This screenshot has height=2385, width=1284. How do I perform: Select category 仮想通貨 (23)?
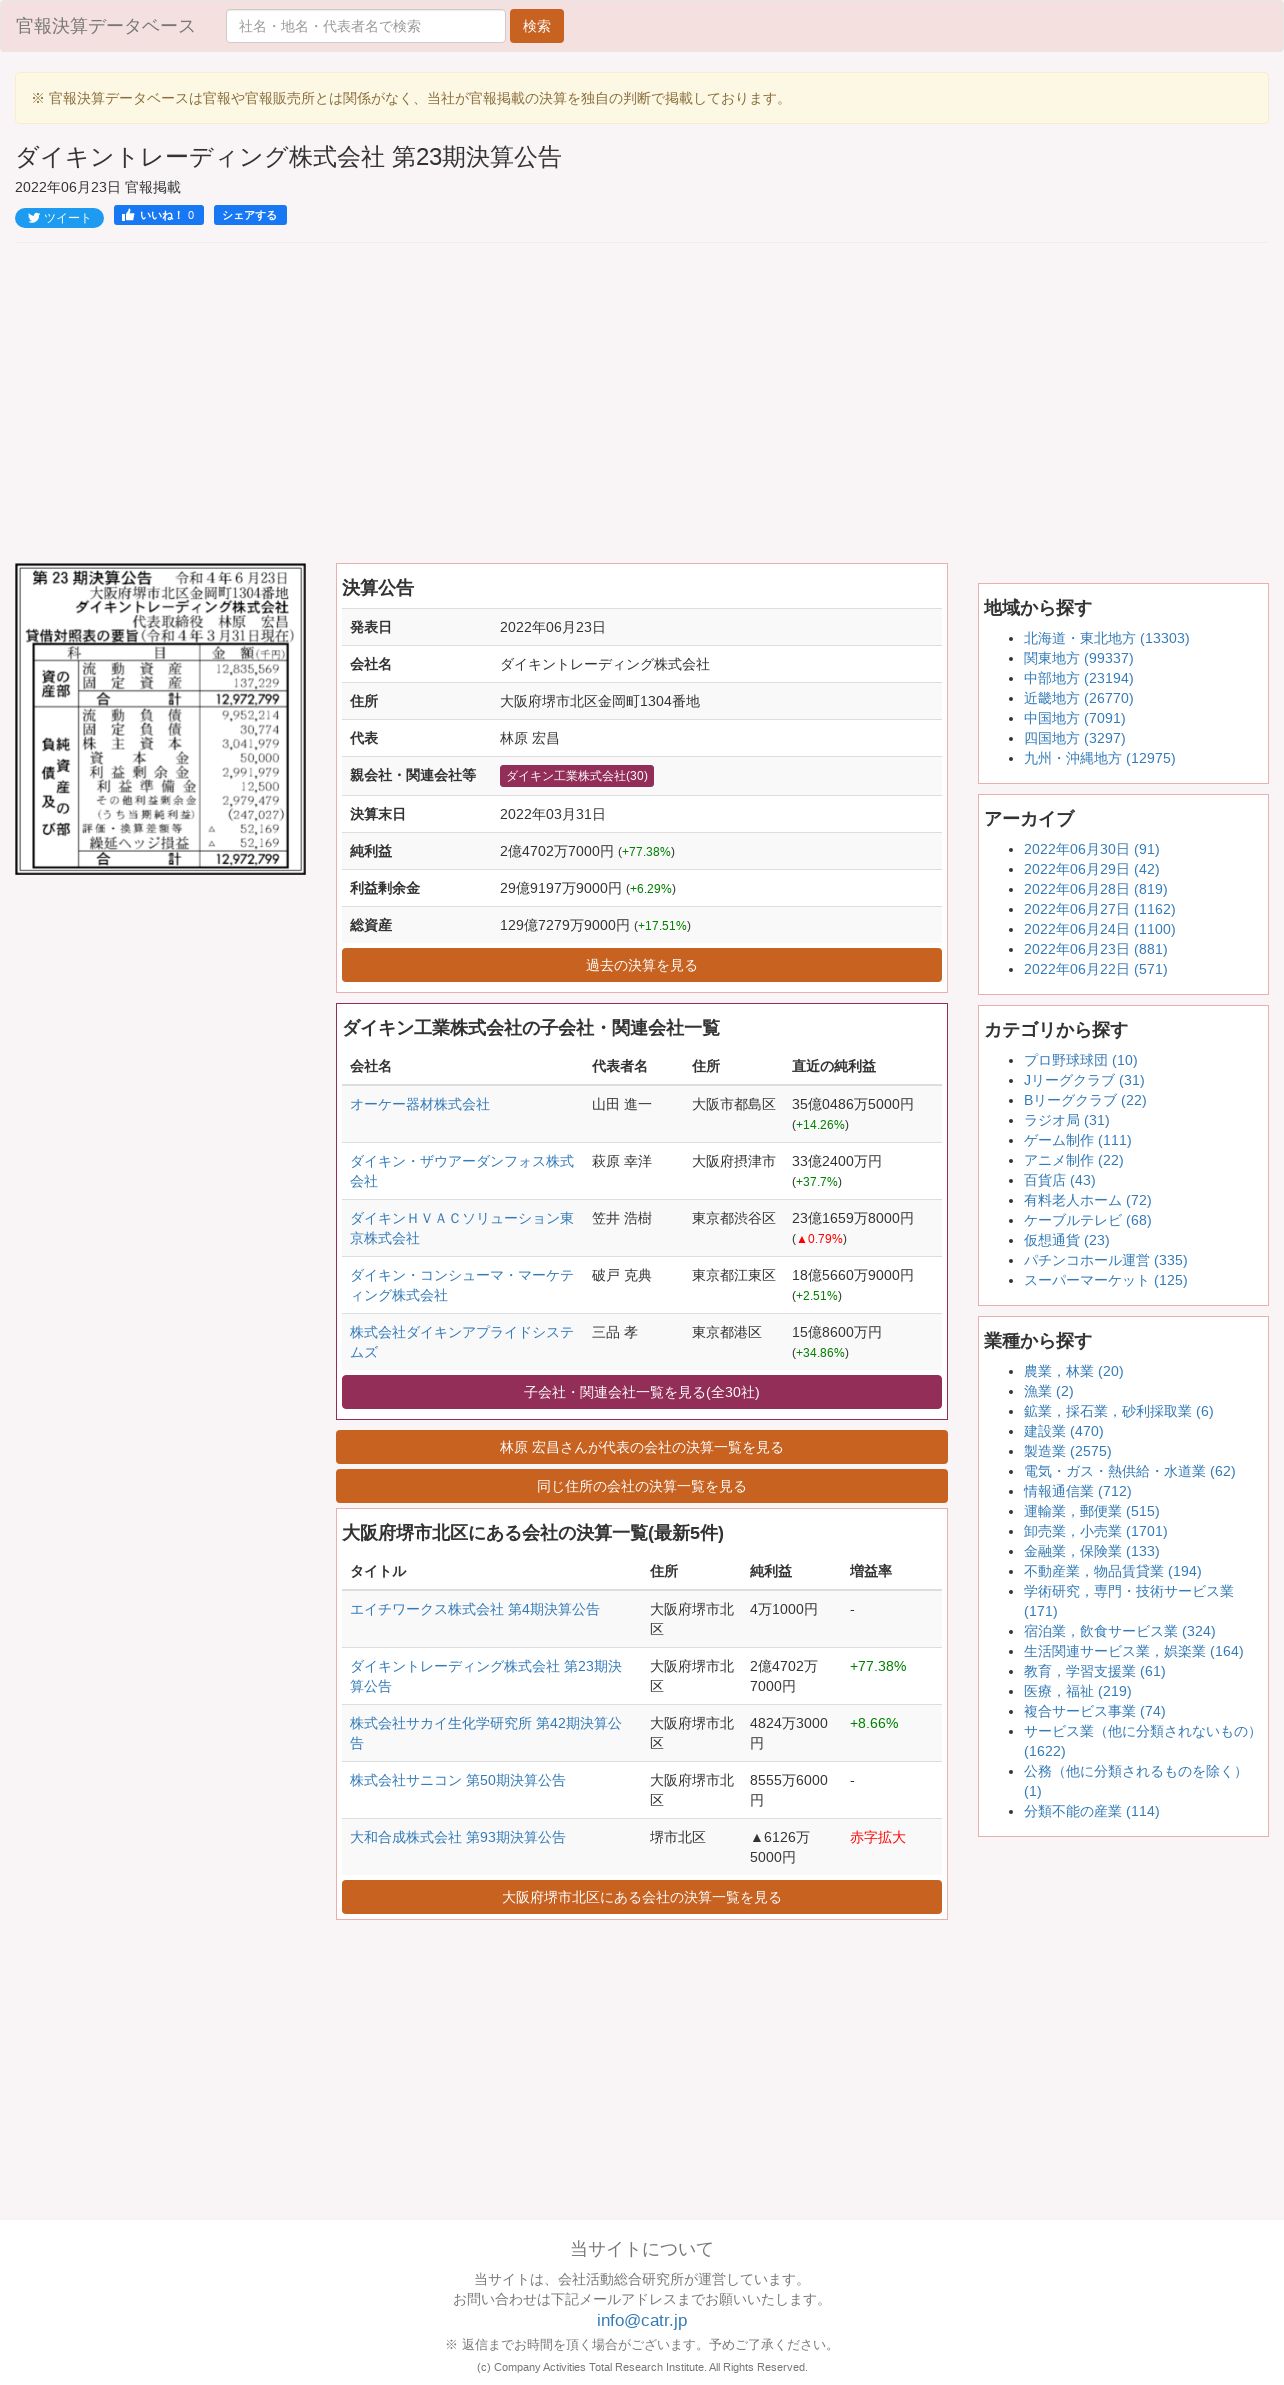(1066, 1240)
